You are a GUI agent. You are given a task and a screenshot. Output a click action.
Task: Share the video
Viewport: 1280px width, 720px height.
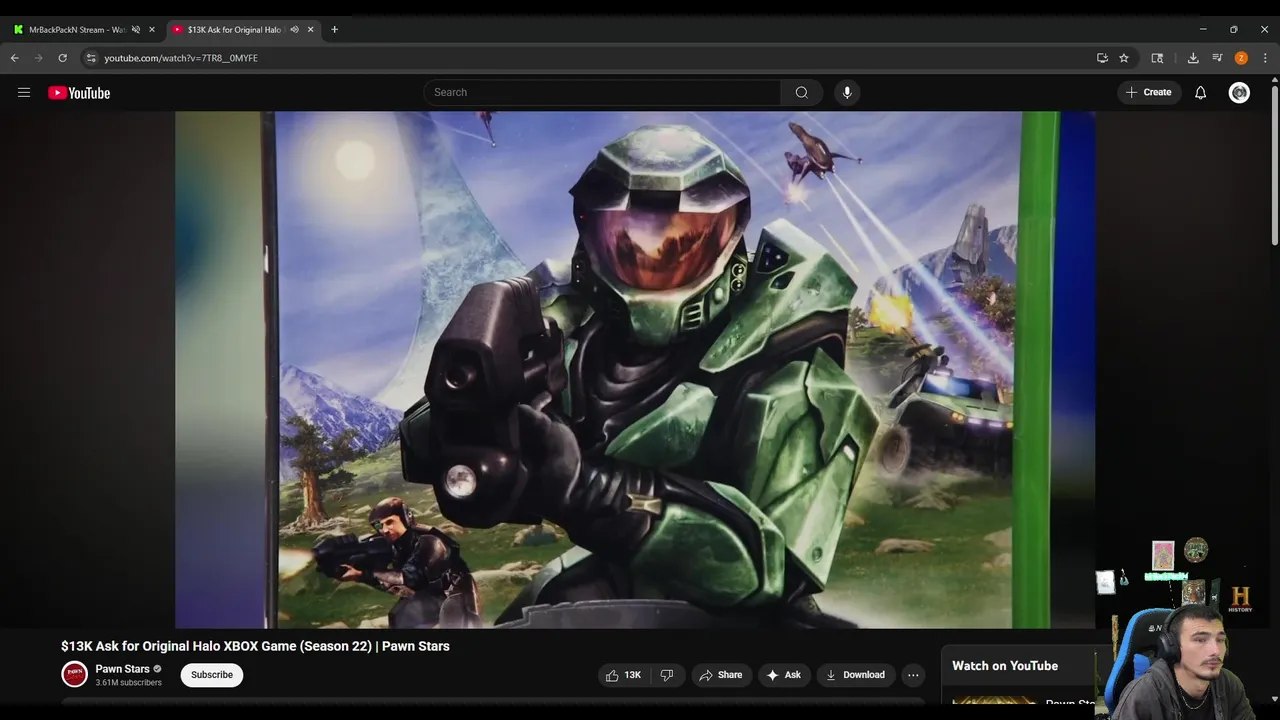point(720,675)
